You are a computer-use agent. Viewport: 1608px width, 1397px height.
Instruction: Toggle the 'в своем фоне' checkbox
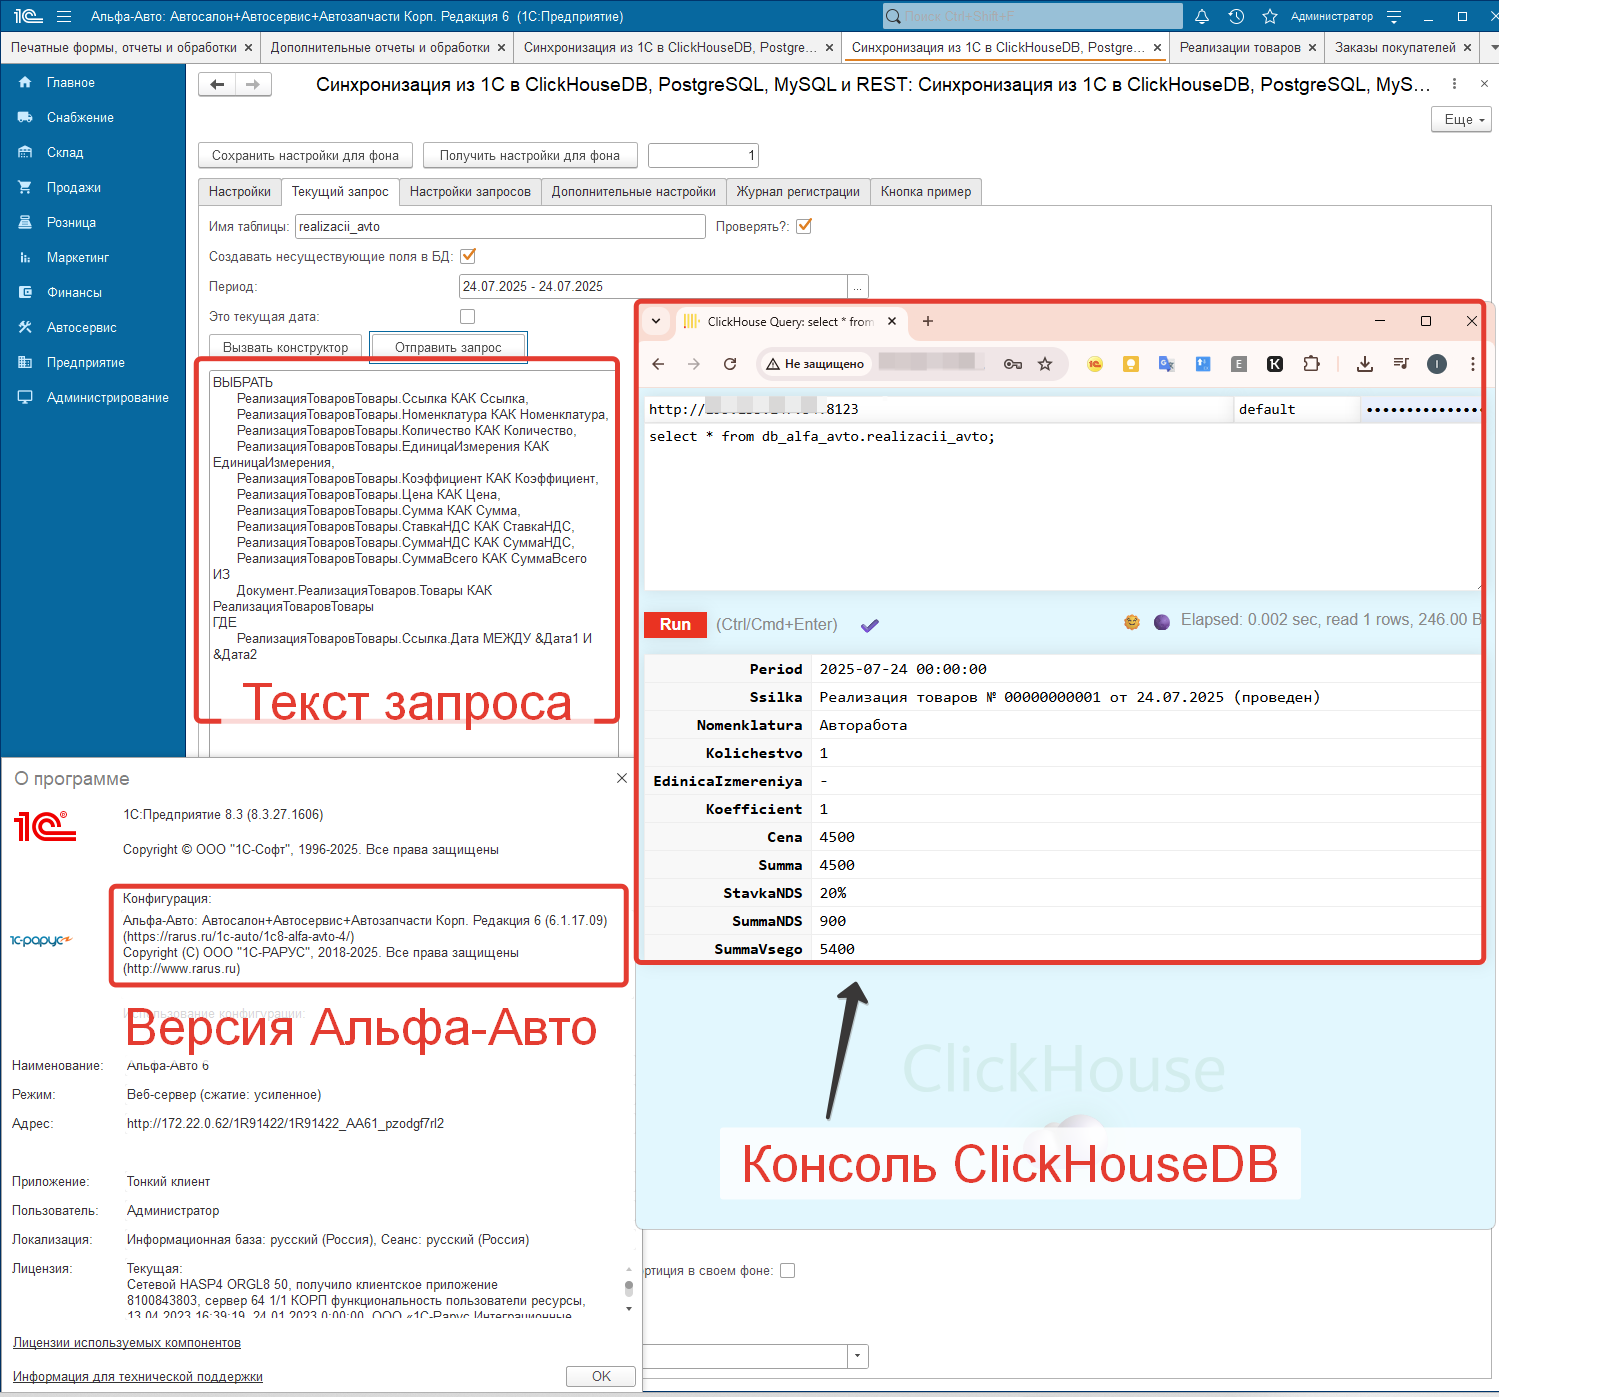point(788,1271)
